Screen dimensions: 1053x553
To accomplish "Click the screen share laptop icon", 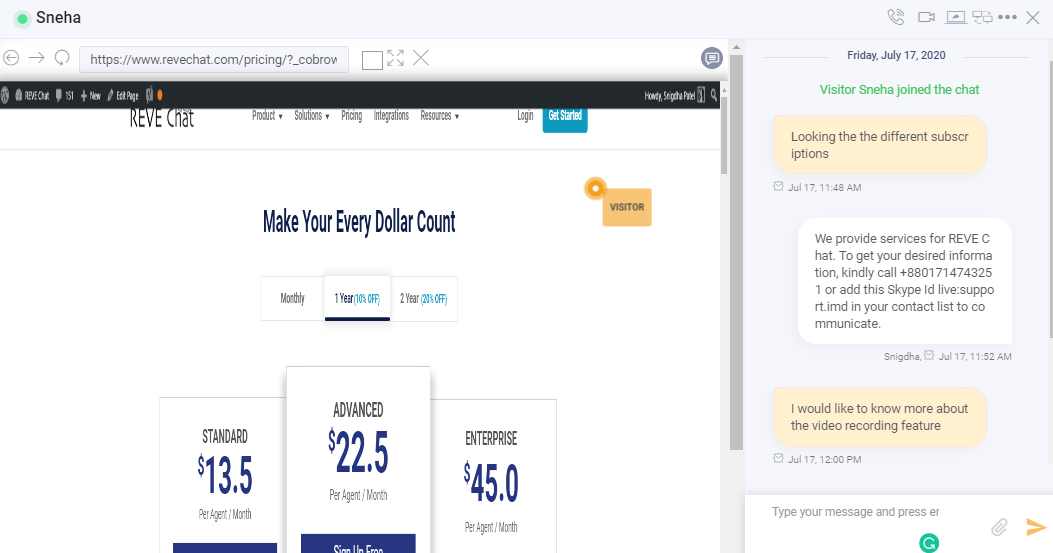I will (x=956, y=17).
